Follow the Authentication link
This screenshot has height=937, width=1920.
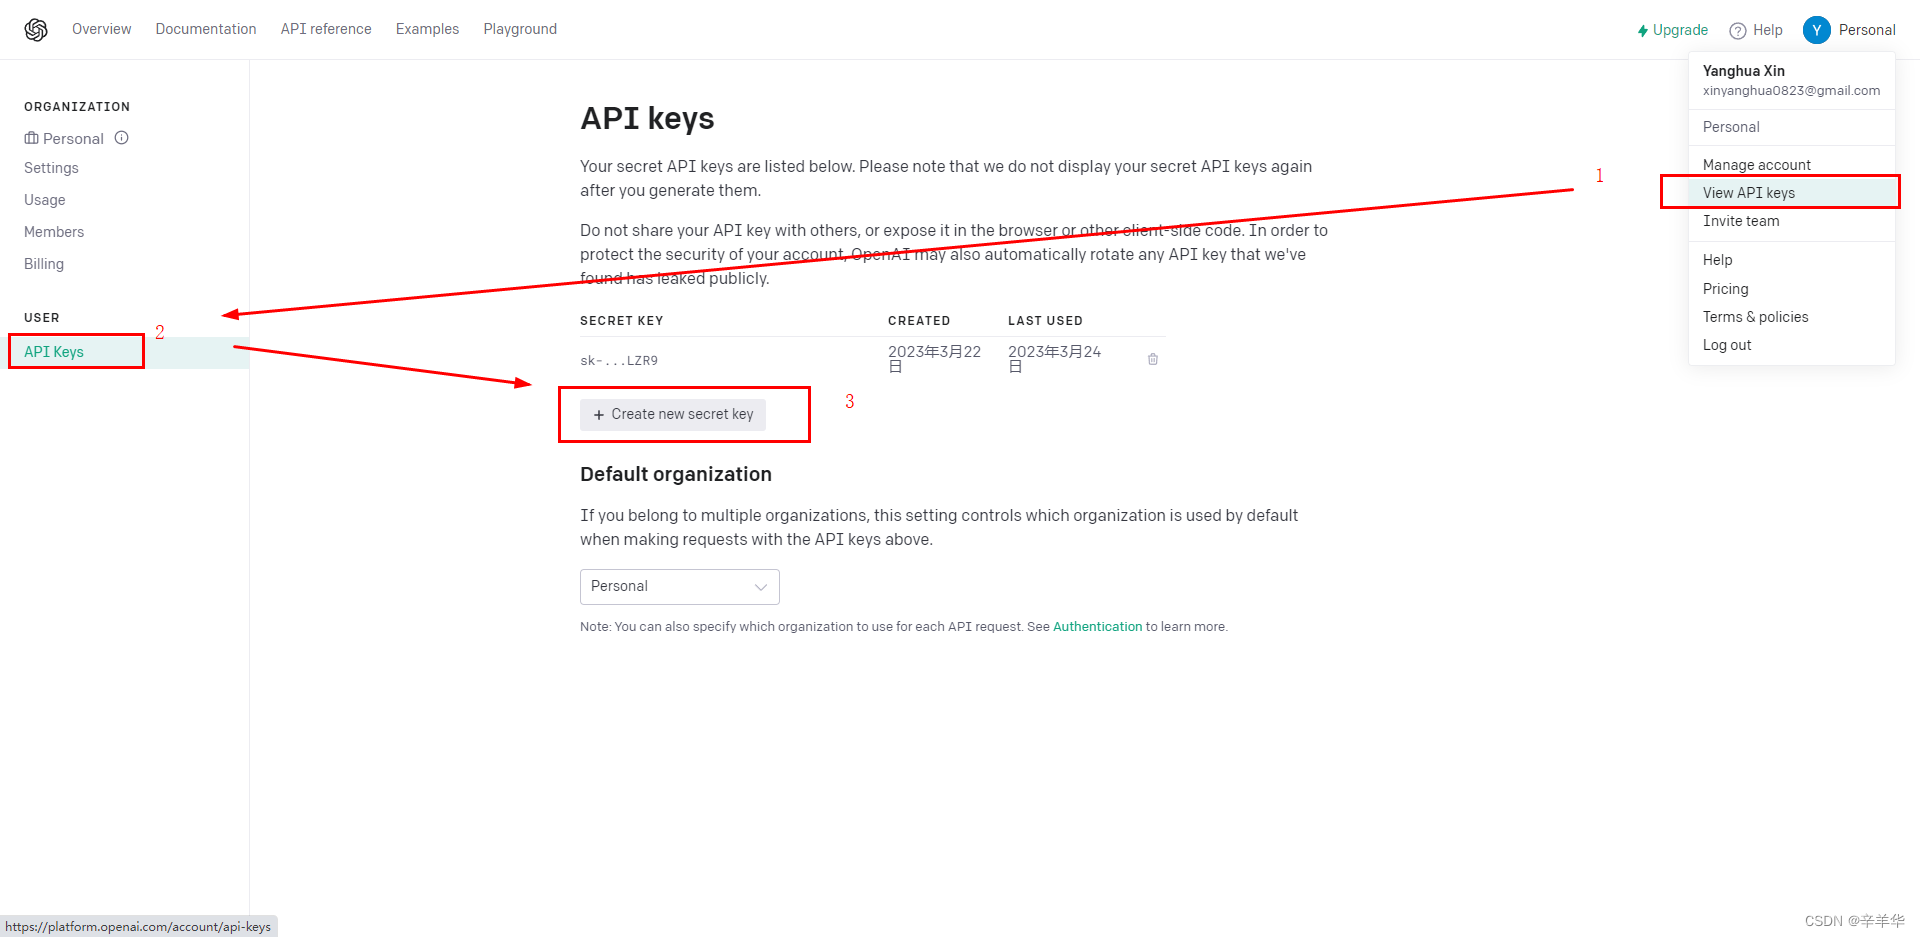tap(1097, 627)
